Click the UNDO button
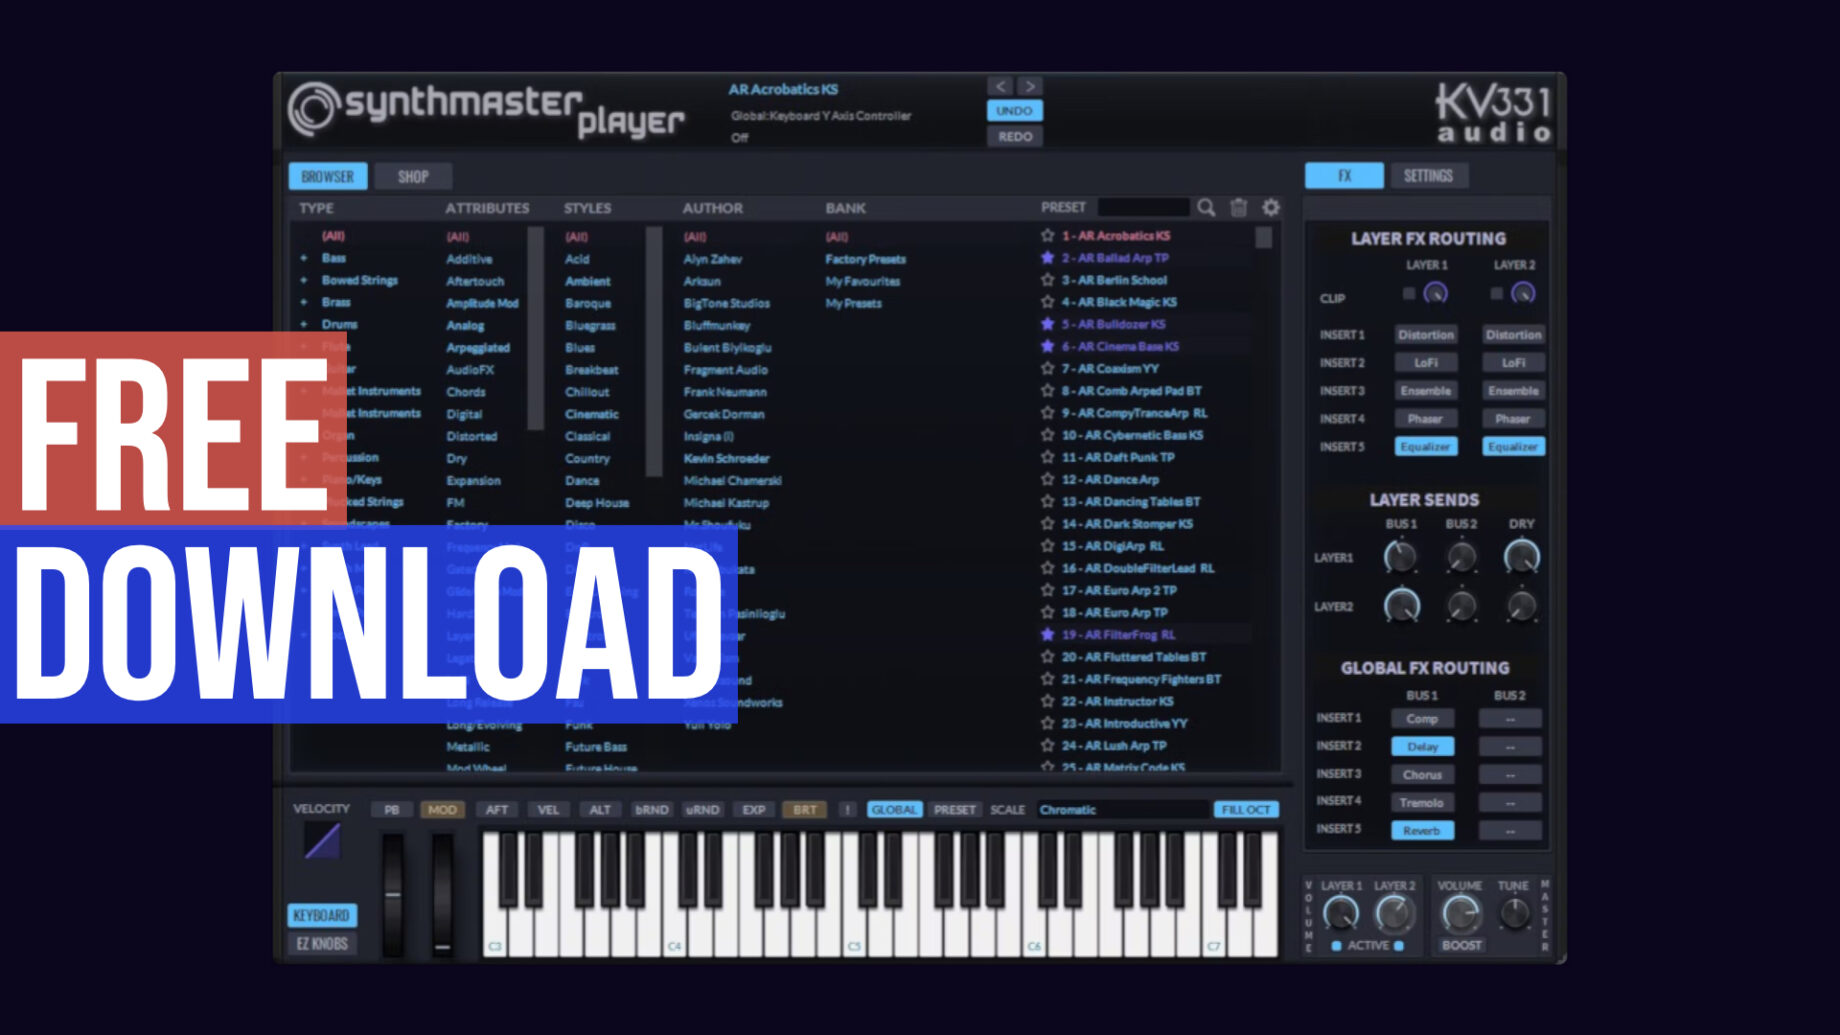The height and width of the screenshot is (1035, 1840). [x=1014, y=111]
